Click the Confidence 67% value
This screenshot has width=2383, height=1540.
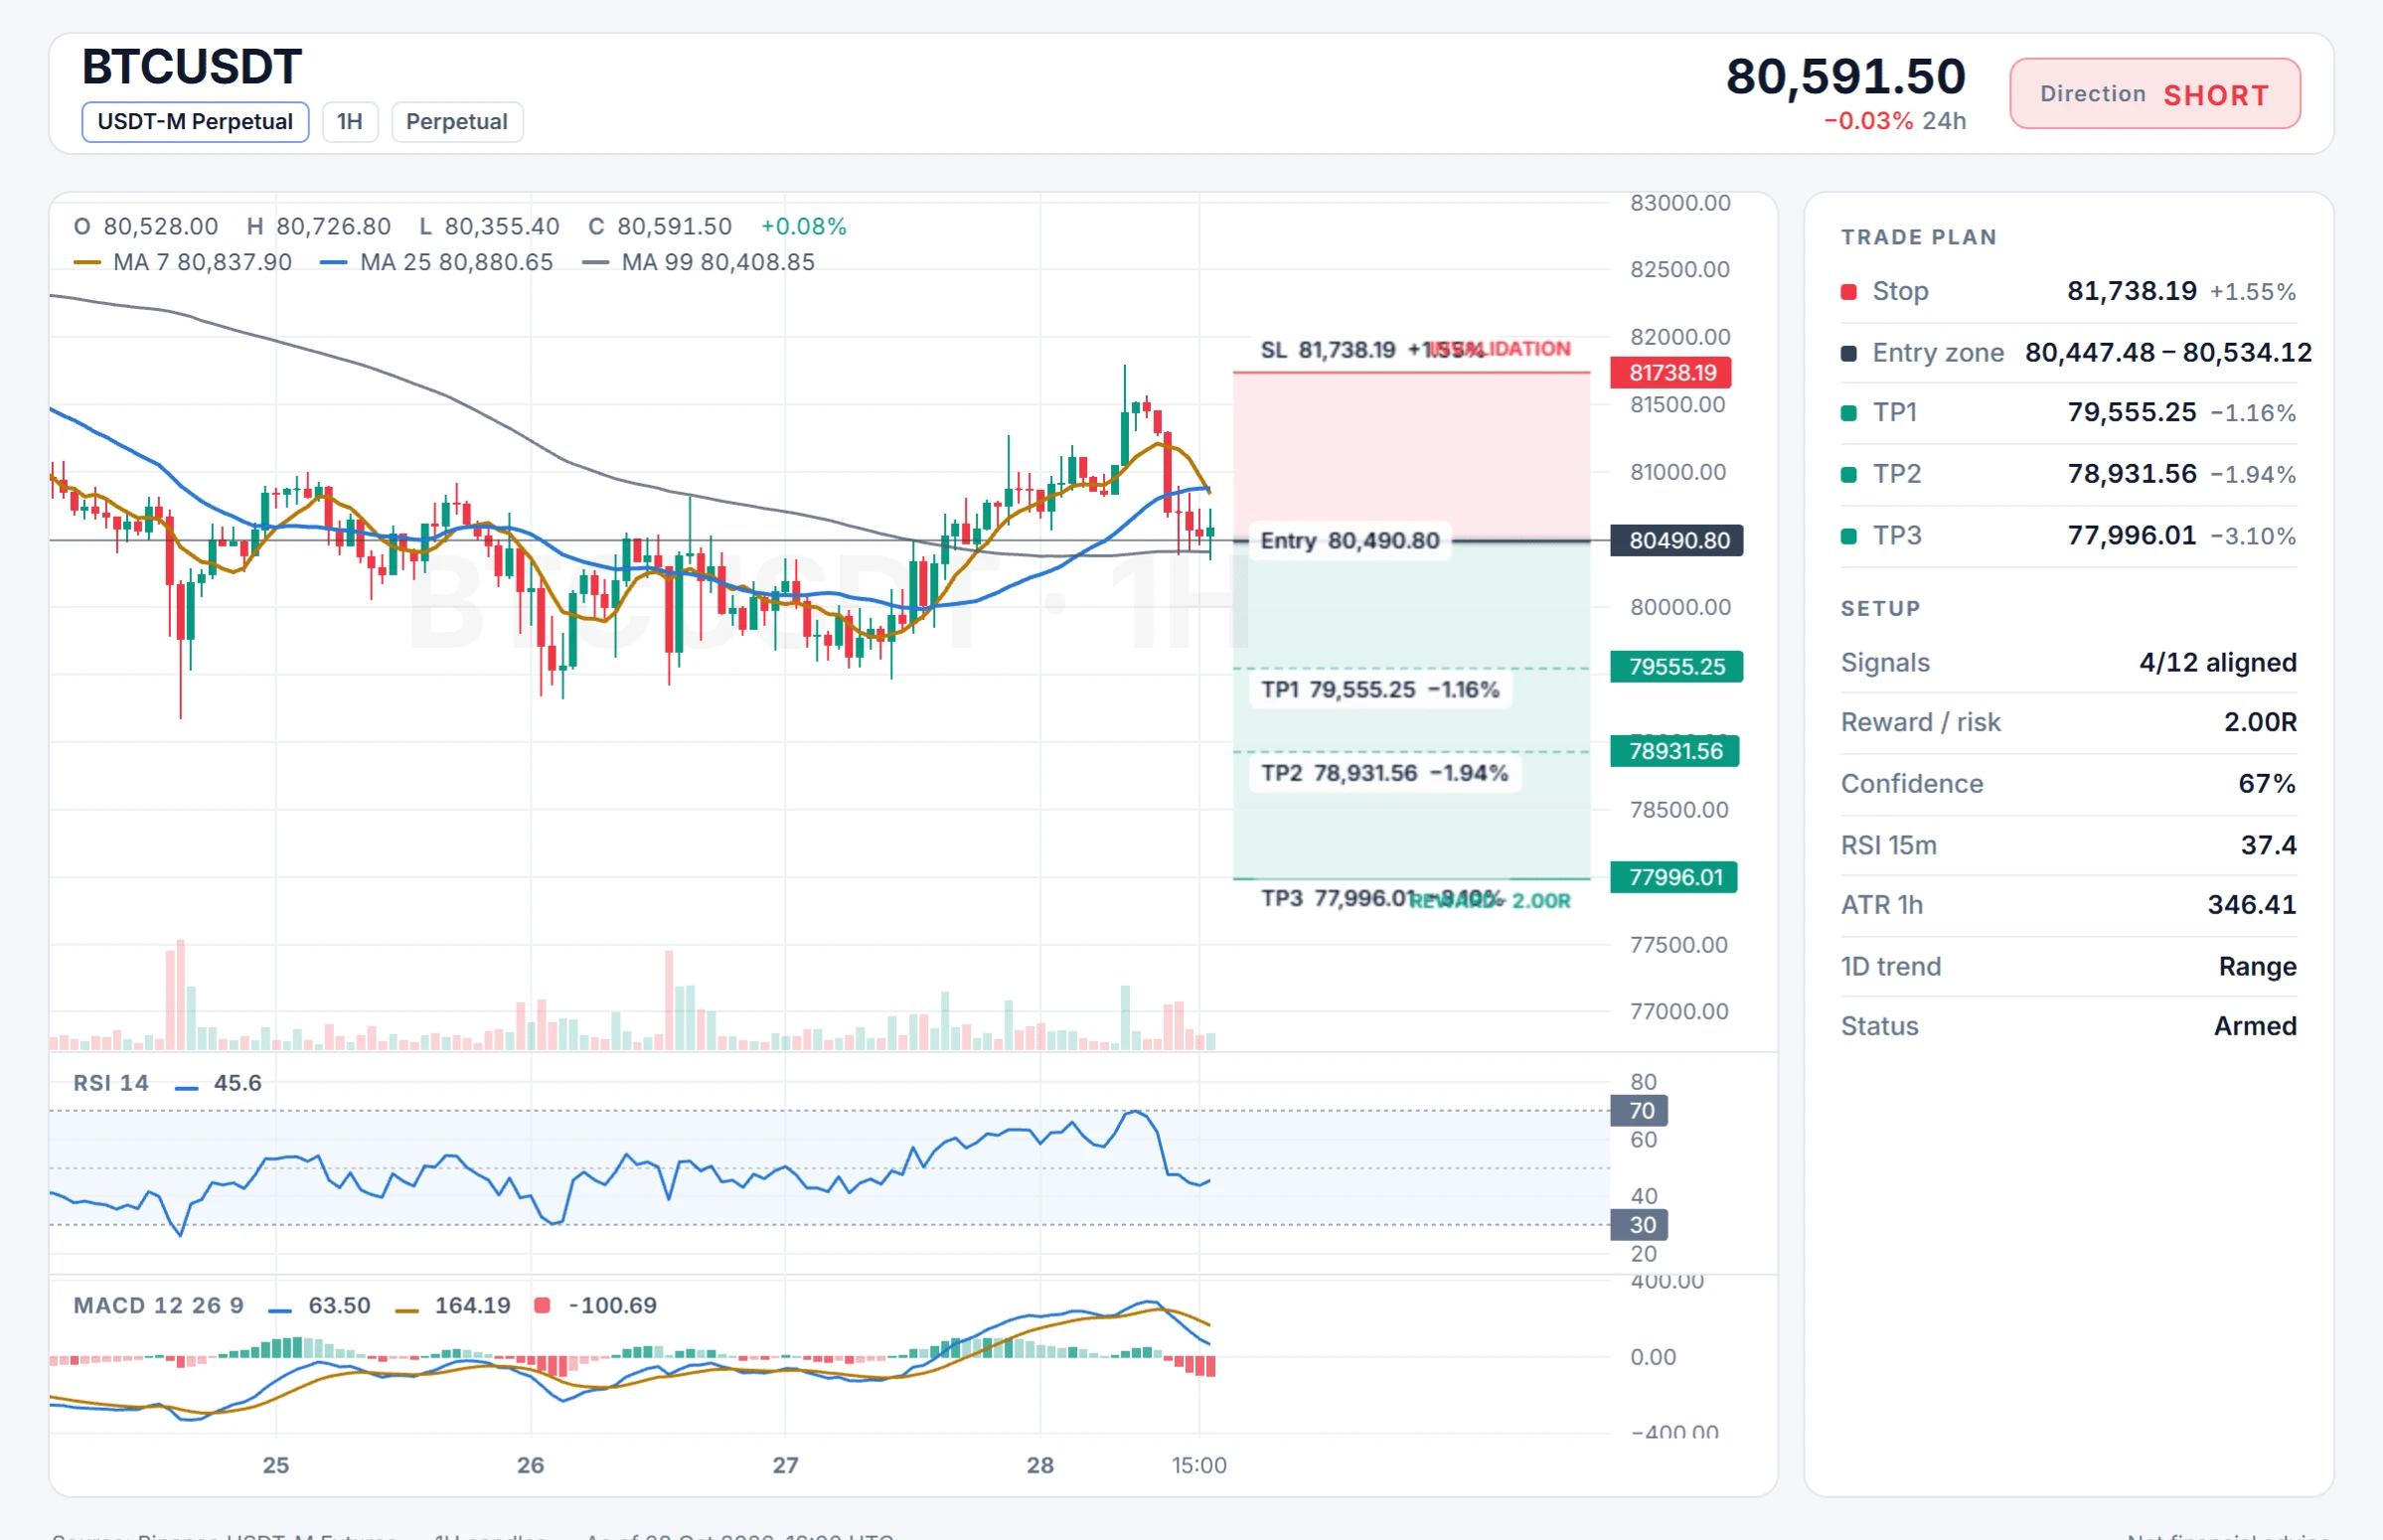pyautogui.click(x=2267, y=784)
